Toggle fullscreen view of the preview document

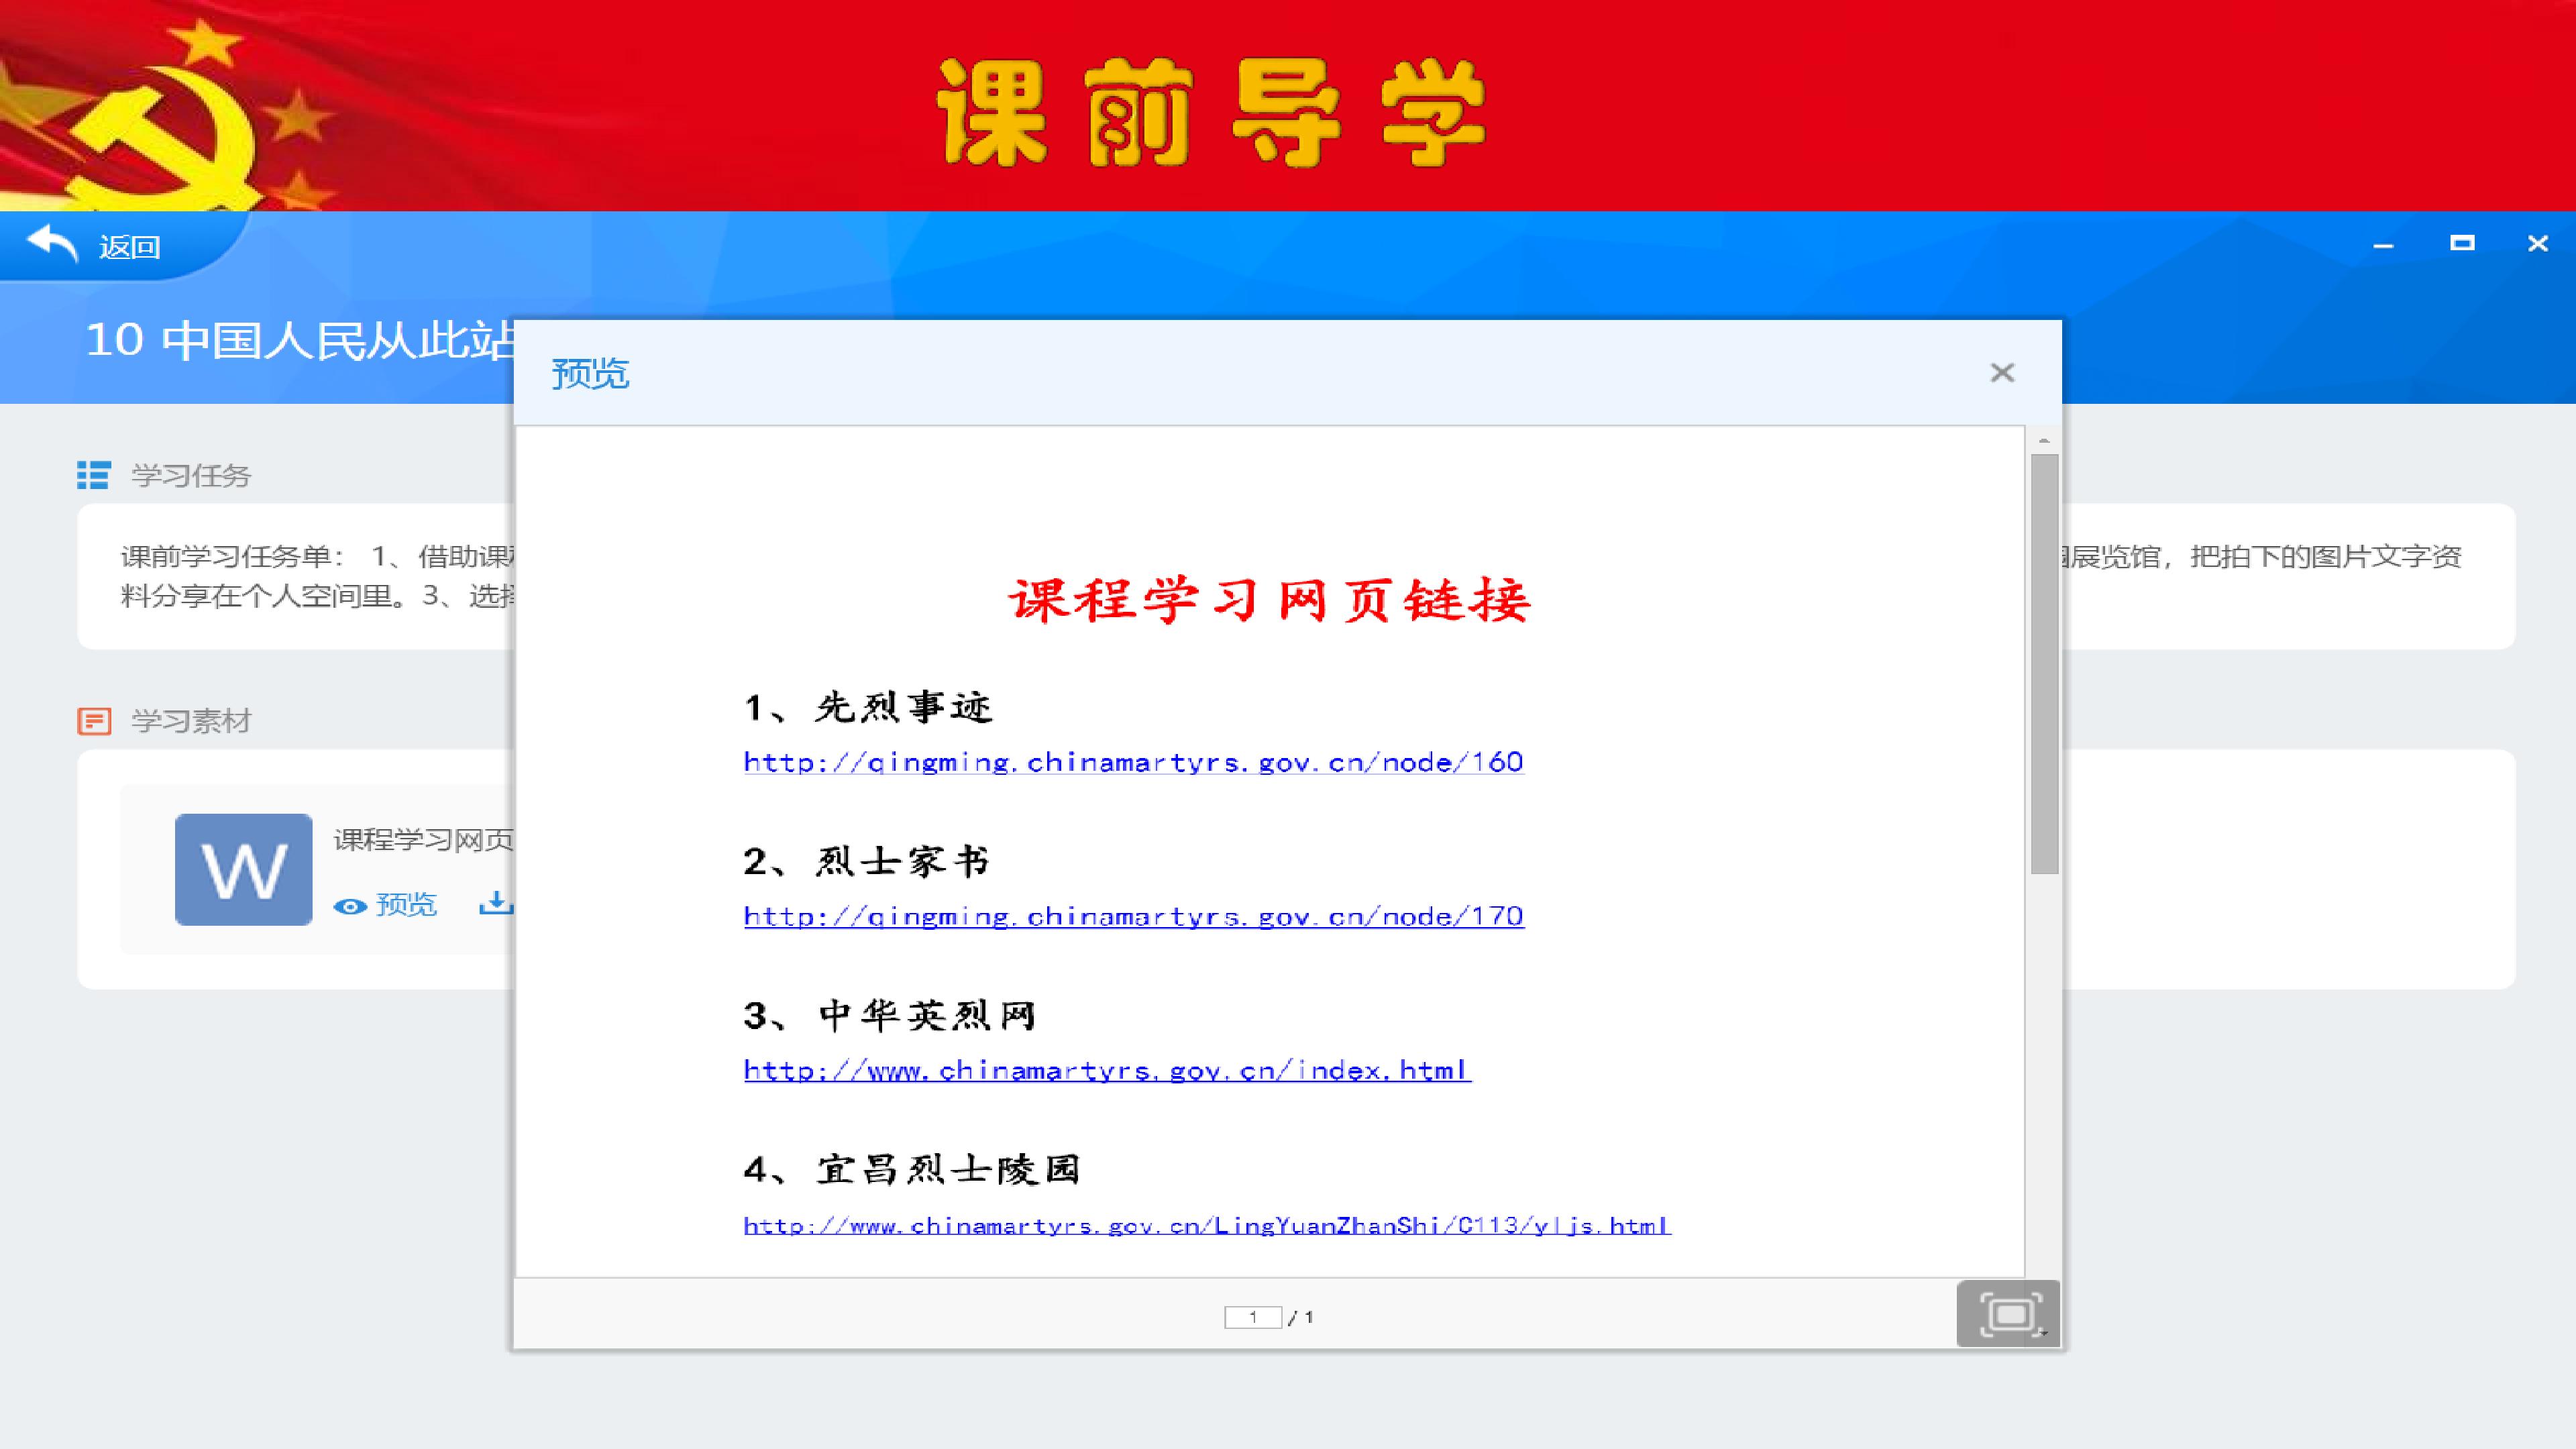pos(2008,1314)
